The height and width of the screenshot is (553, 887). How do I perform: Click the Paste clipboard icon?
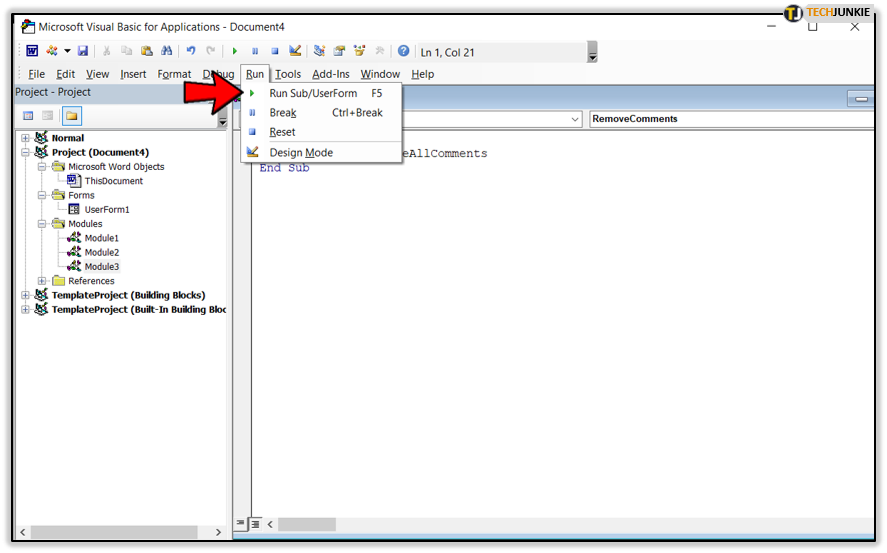click(x=147, y=51)
